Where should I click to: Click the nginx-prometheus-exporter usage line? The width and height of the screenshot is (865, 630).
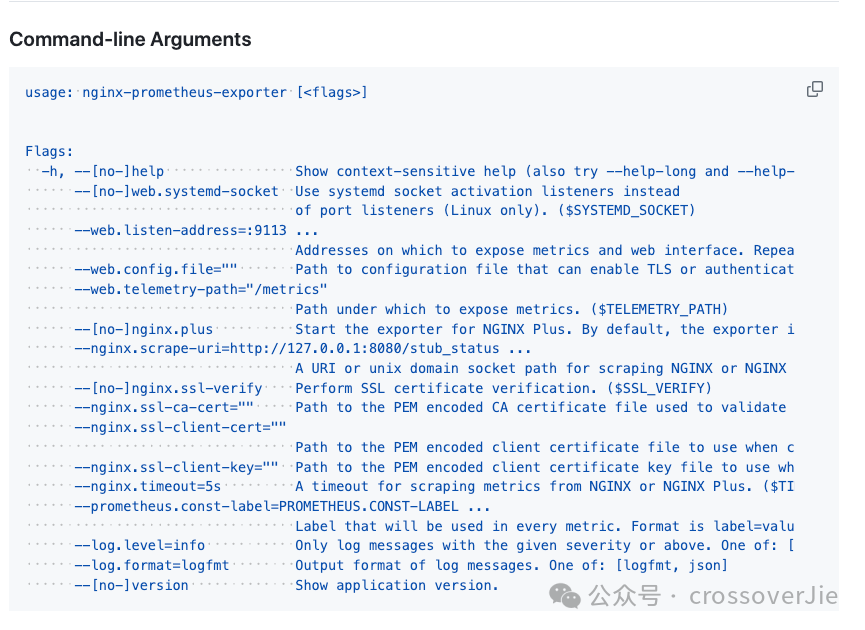click(x=196, y=92)
